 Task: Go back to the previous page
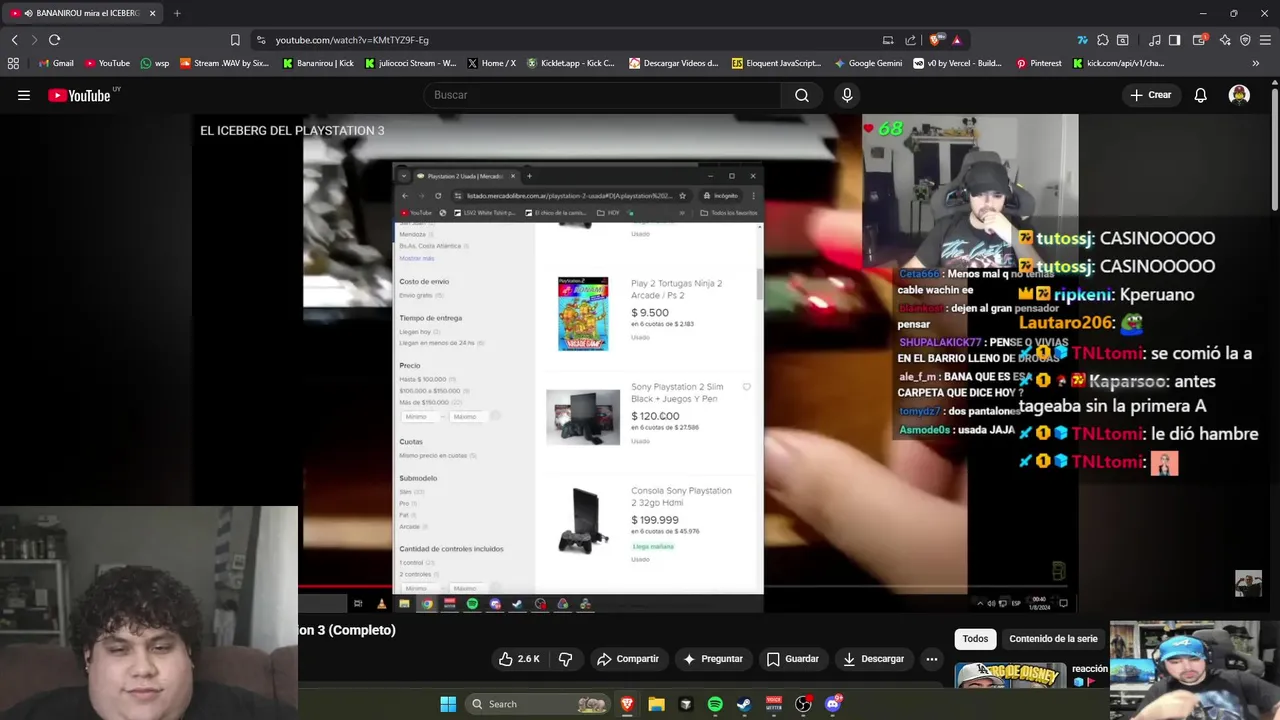tap(14, 40)
